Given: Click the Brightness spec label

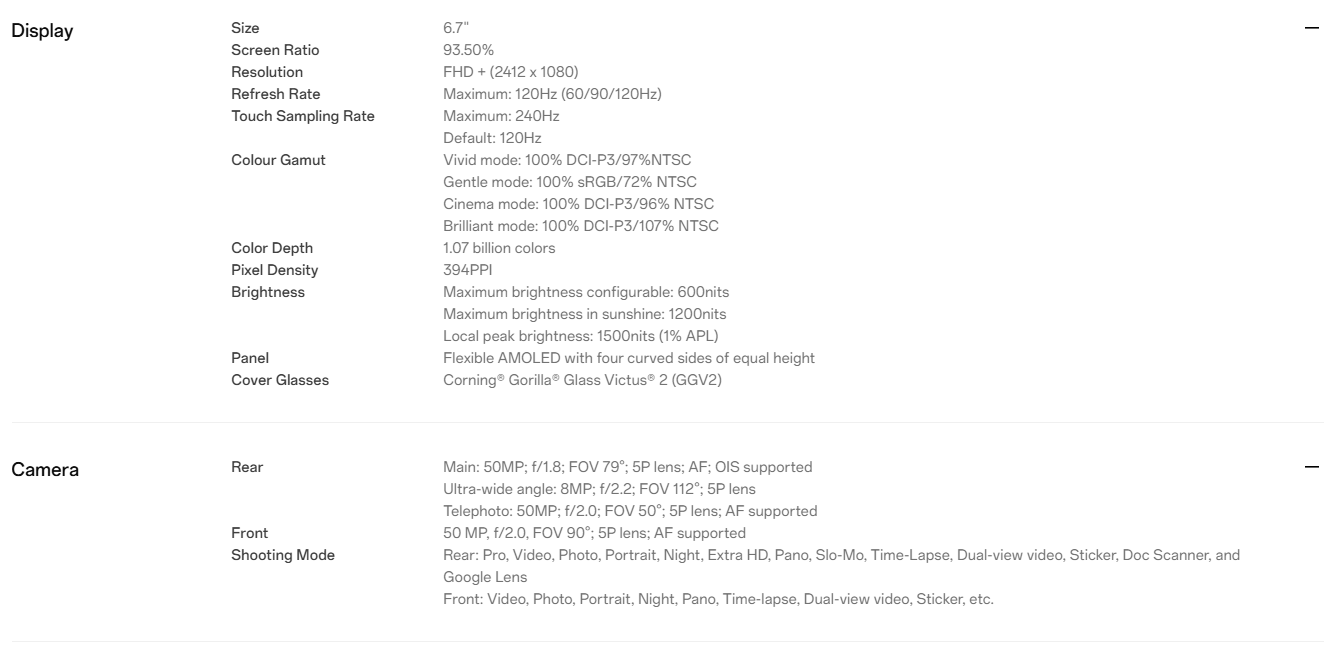Looking at the screenshot, I should point(268,292).
